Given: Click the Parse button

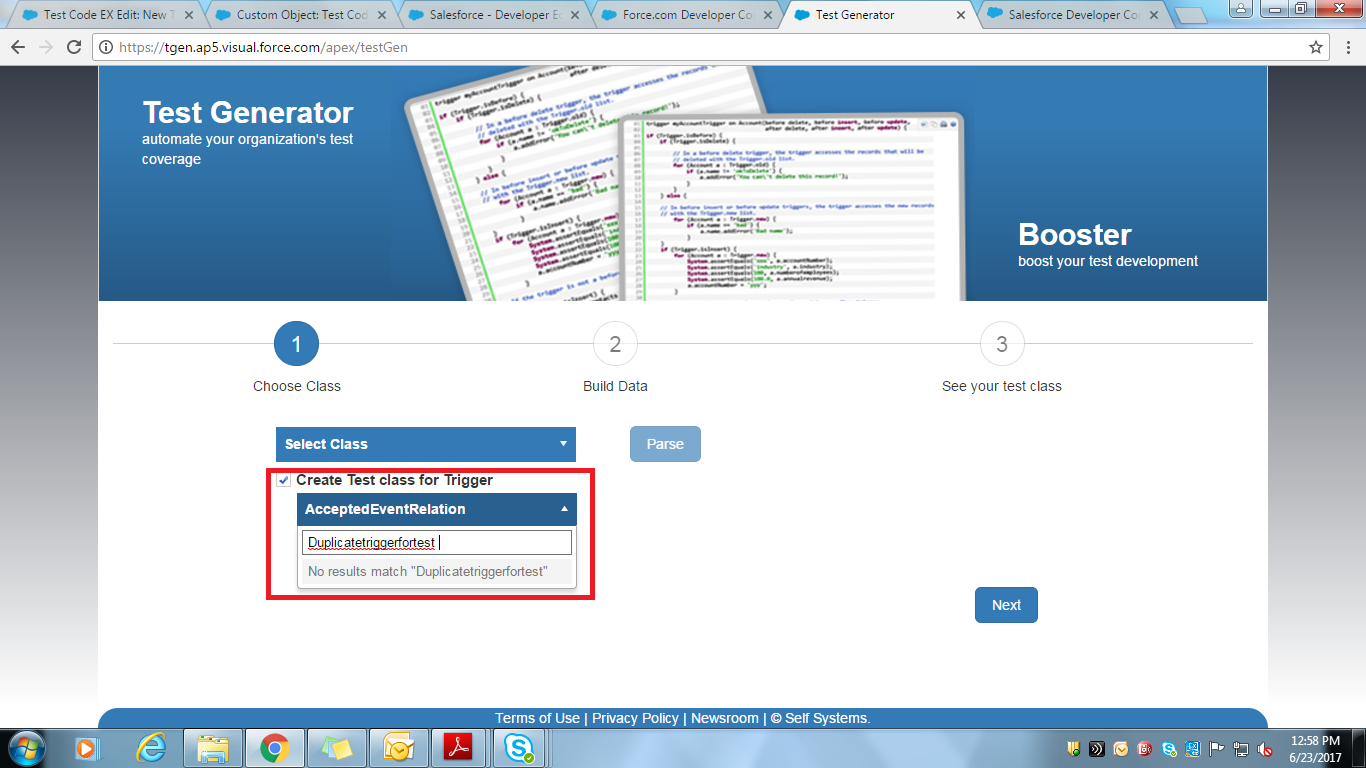Looking at the screenshot, I should click(665, 444).
